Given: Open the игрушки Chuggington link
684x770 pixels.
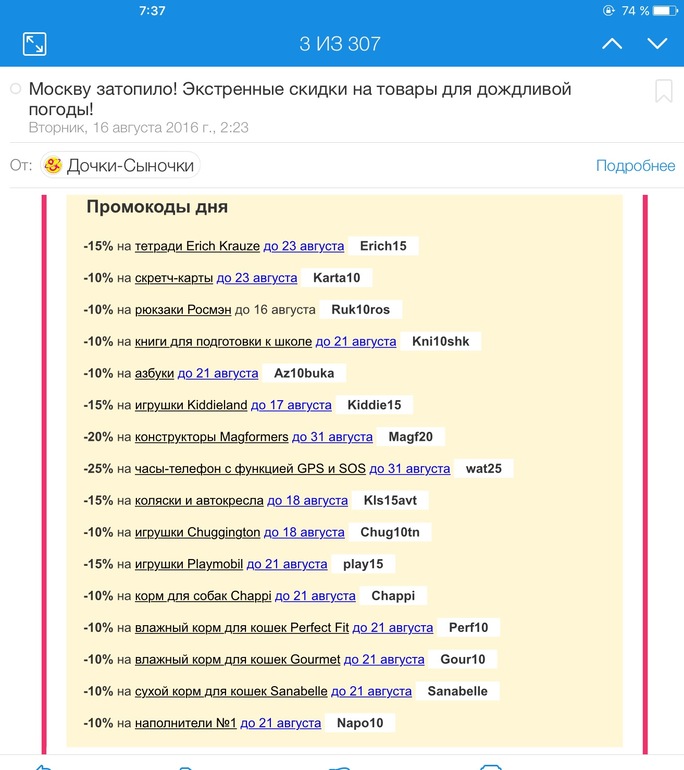Looking at the screenshot, I should click(197, 532).
